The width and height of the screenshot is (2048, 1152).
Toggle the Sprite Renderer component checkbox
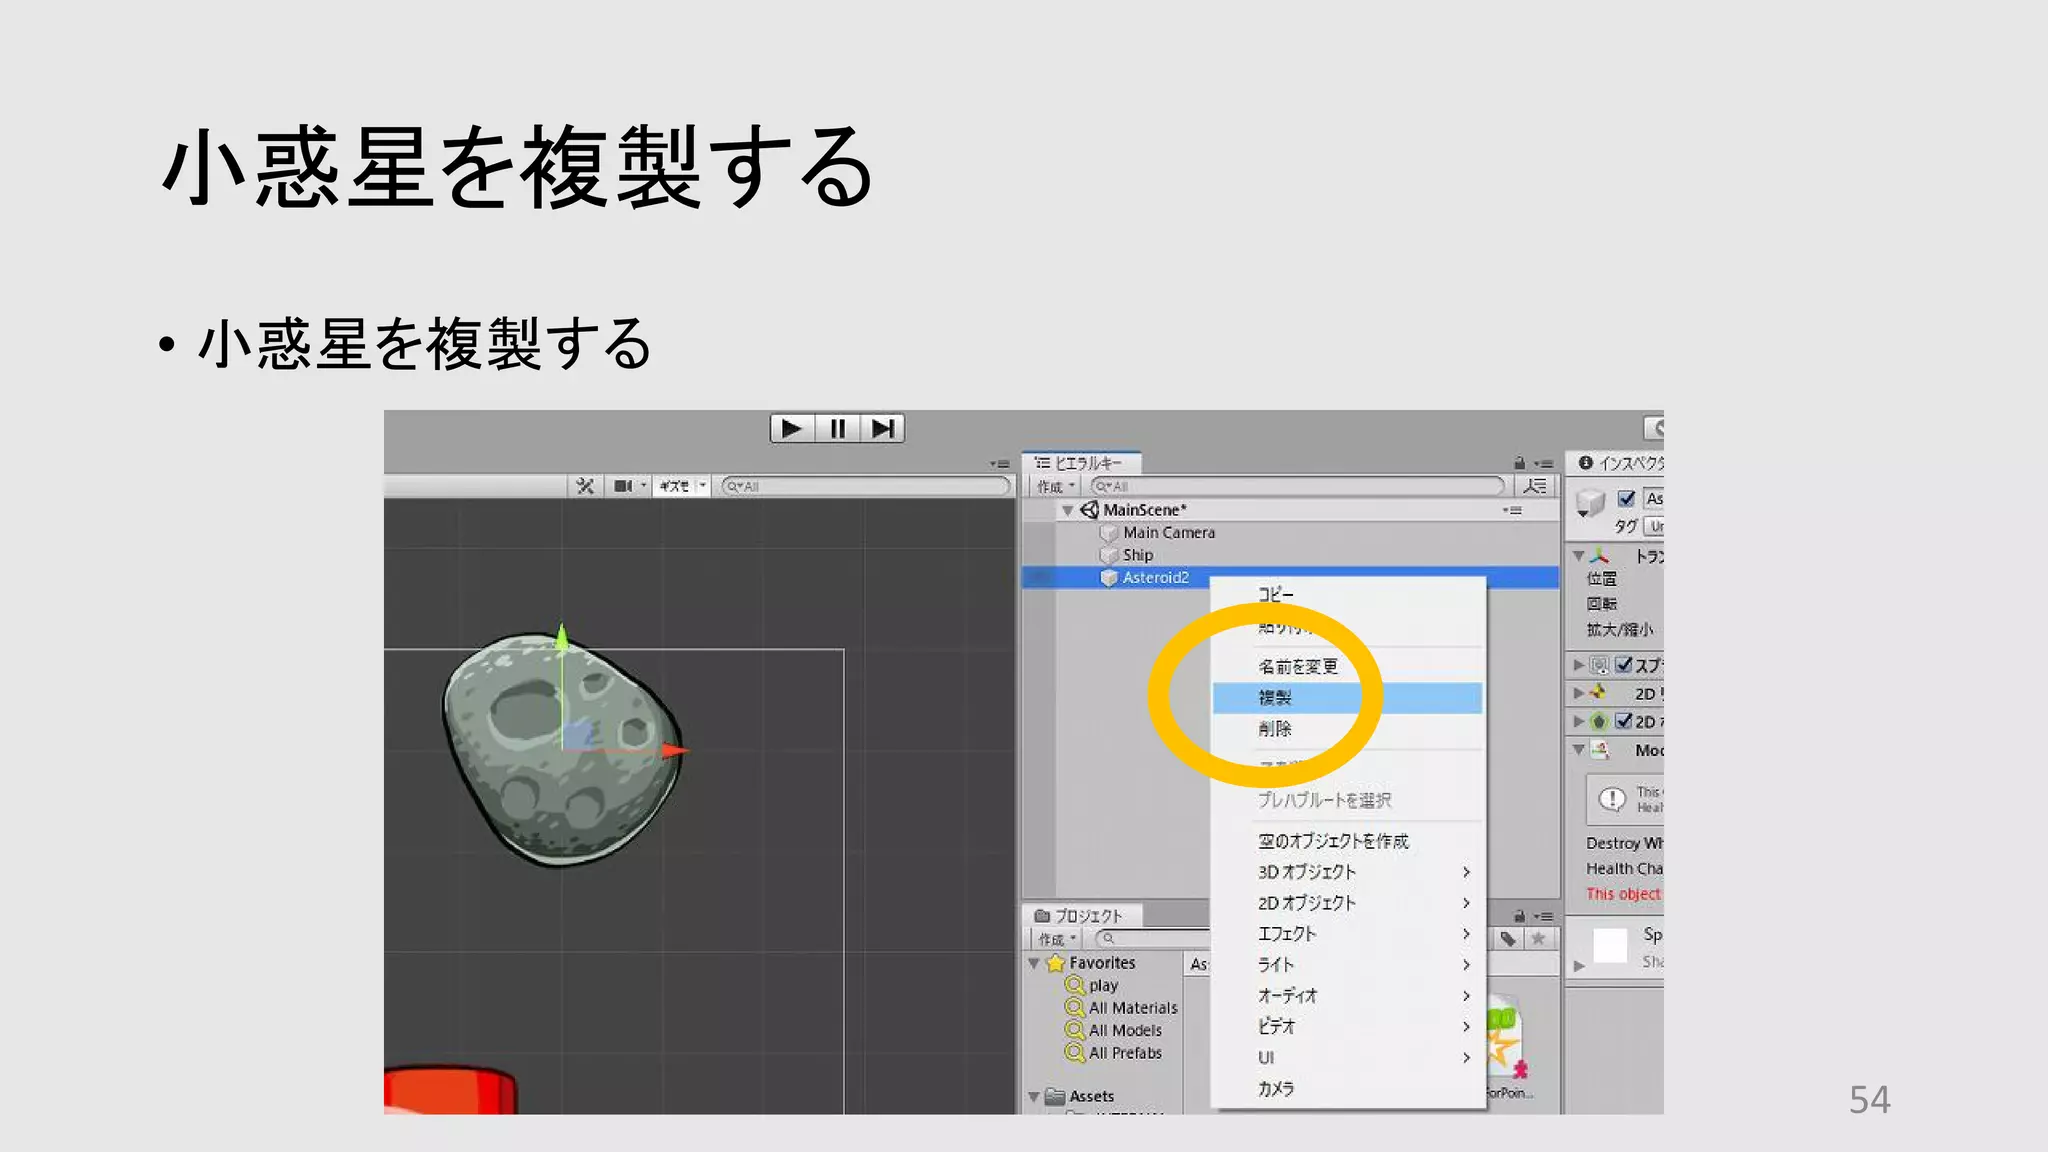[x=1624, y=664]
